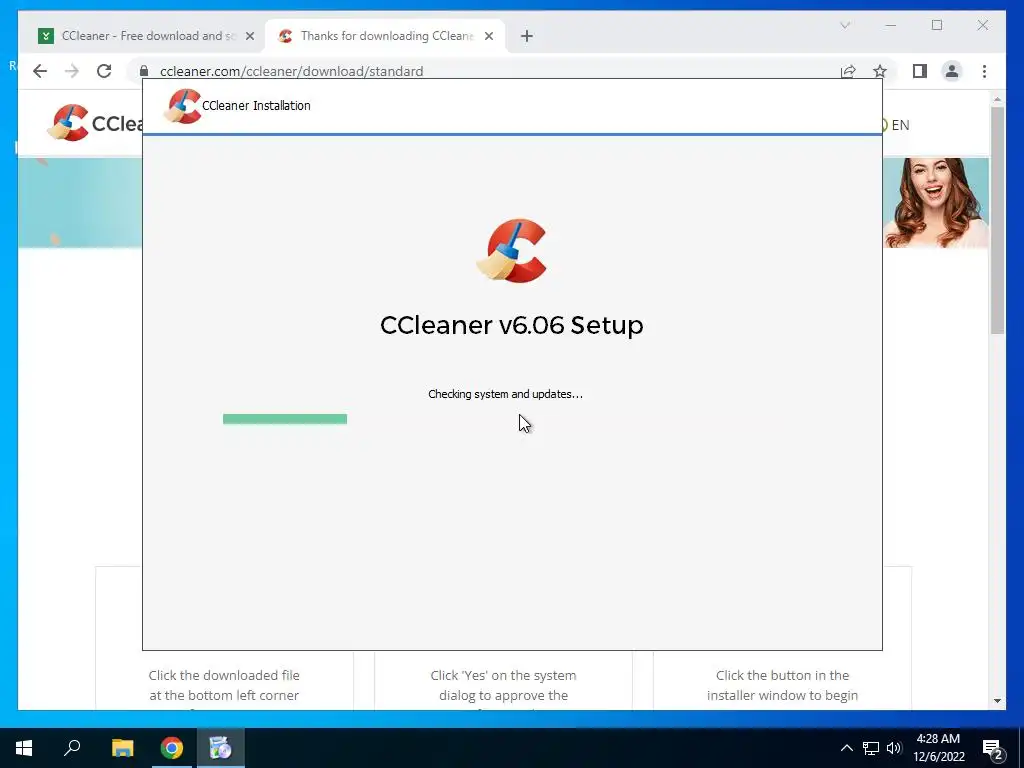This screenshot has height=768, width=1024.
Task: Open Chrome profile avatar
Action: (x=952, y=71)
